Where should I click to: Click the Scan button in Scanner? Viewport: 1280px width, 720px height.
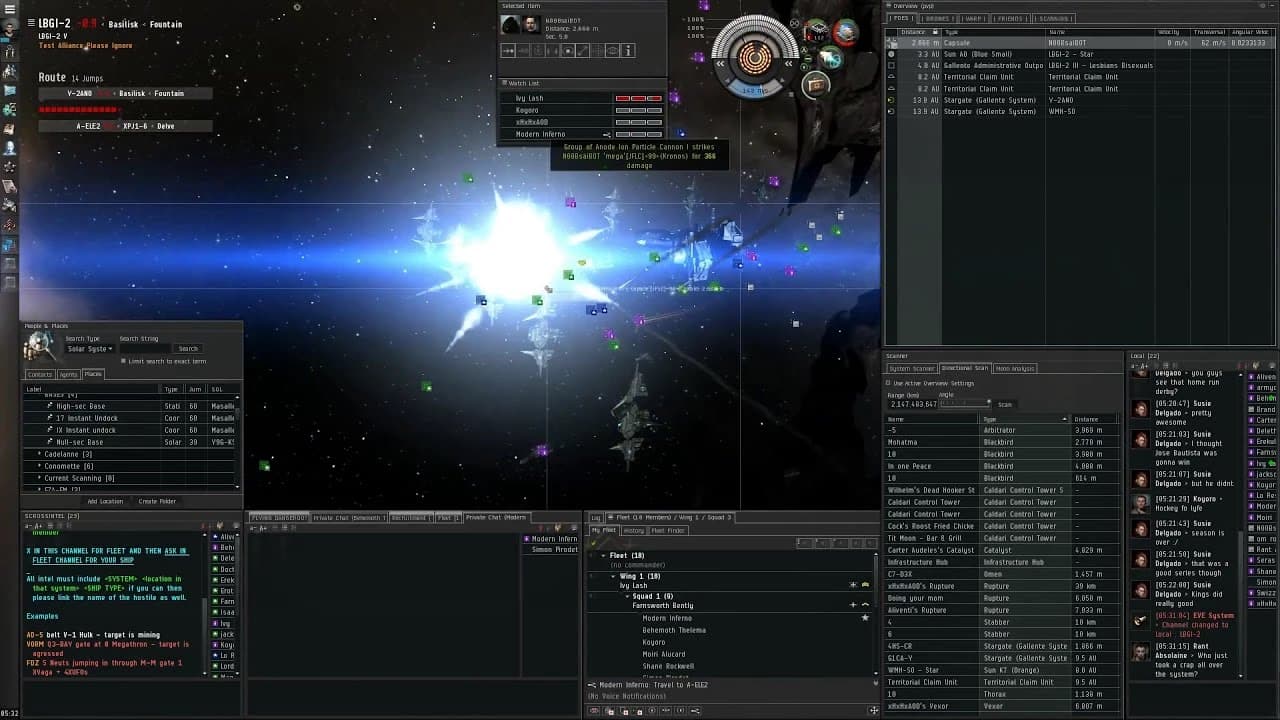point(1005,404)
